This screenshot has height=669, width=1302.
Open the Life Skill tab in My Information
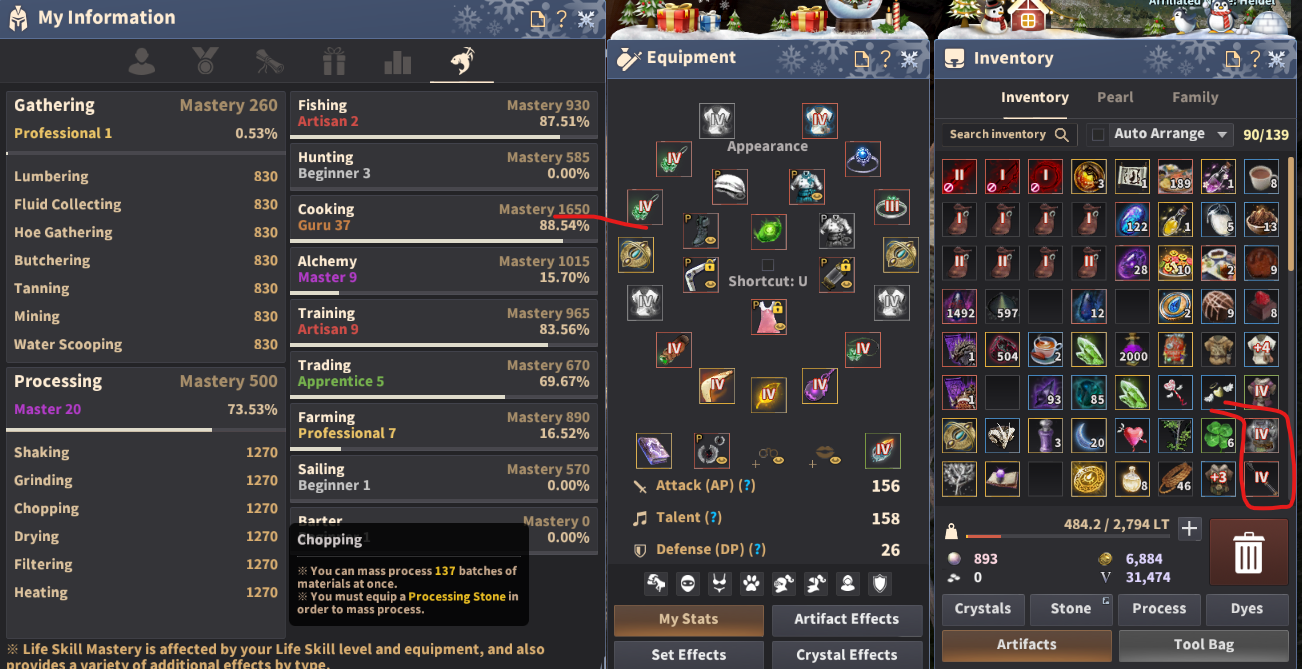pos(461,62)
